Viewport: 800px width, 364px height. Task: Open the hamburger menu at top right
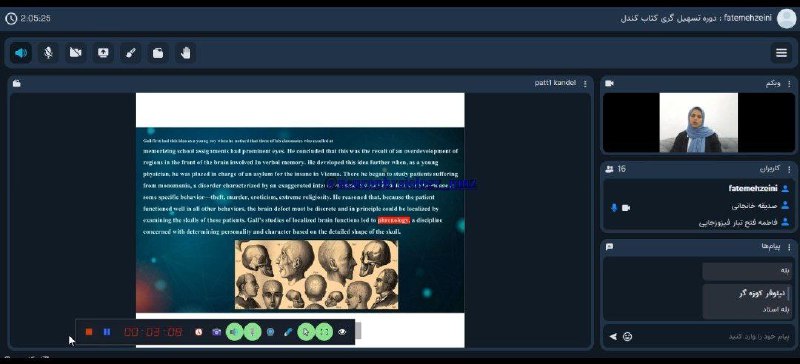tap(781, 53)
